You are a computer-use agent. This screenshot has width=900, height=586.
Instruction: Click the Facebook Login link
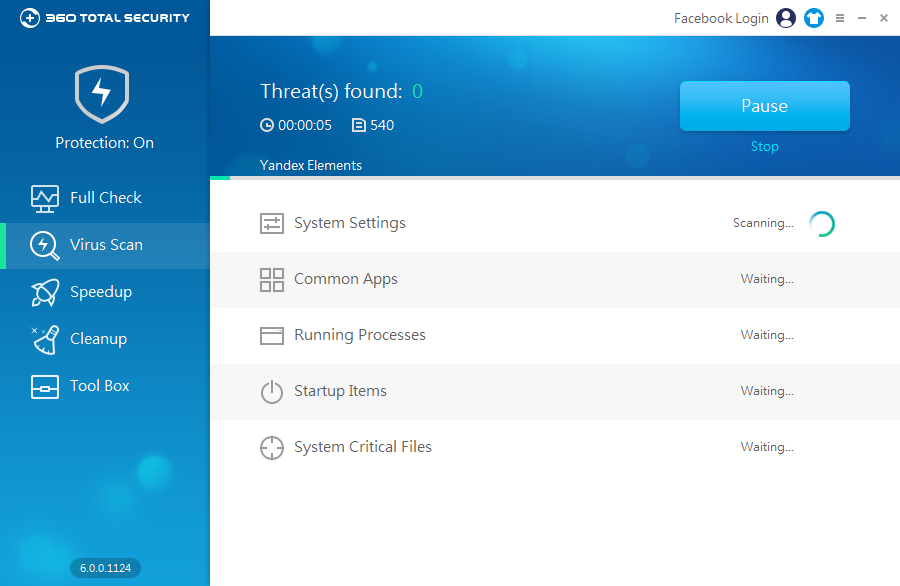(721, 18)
